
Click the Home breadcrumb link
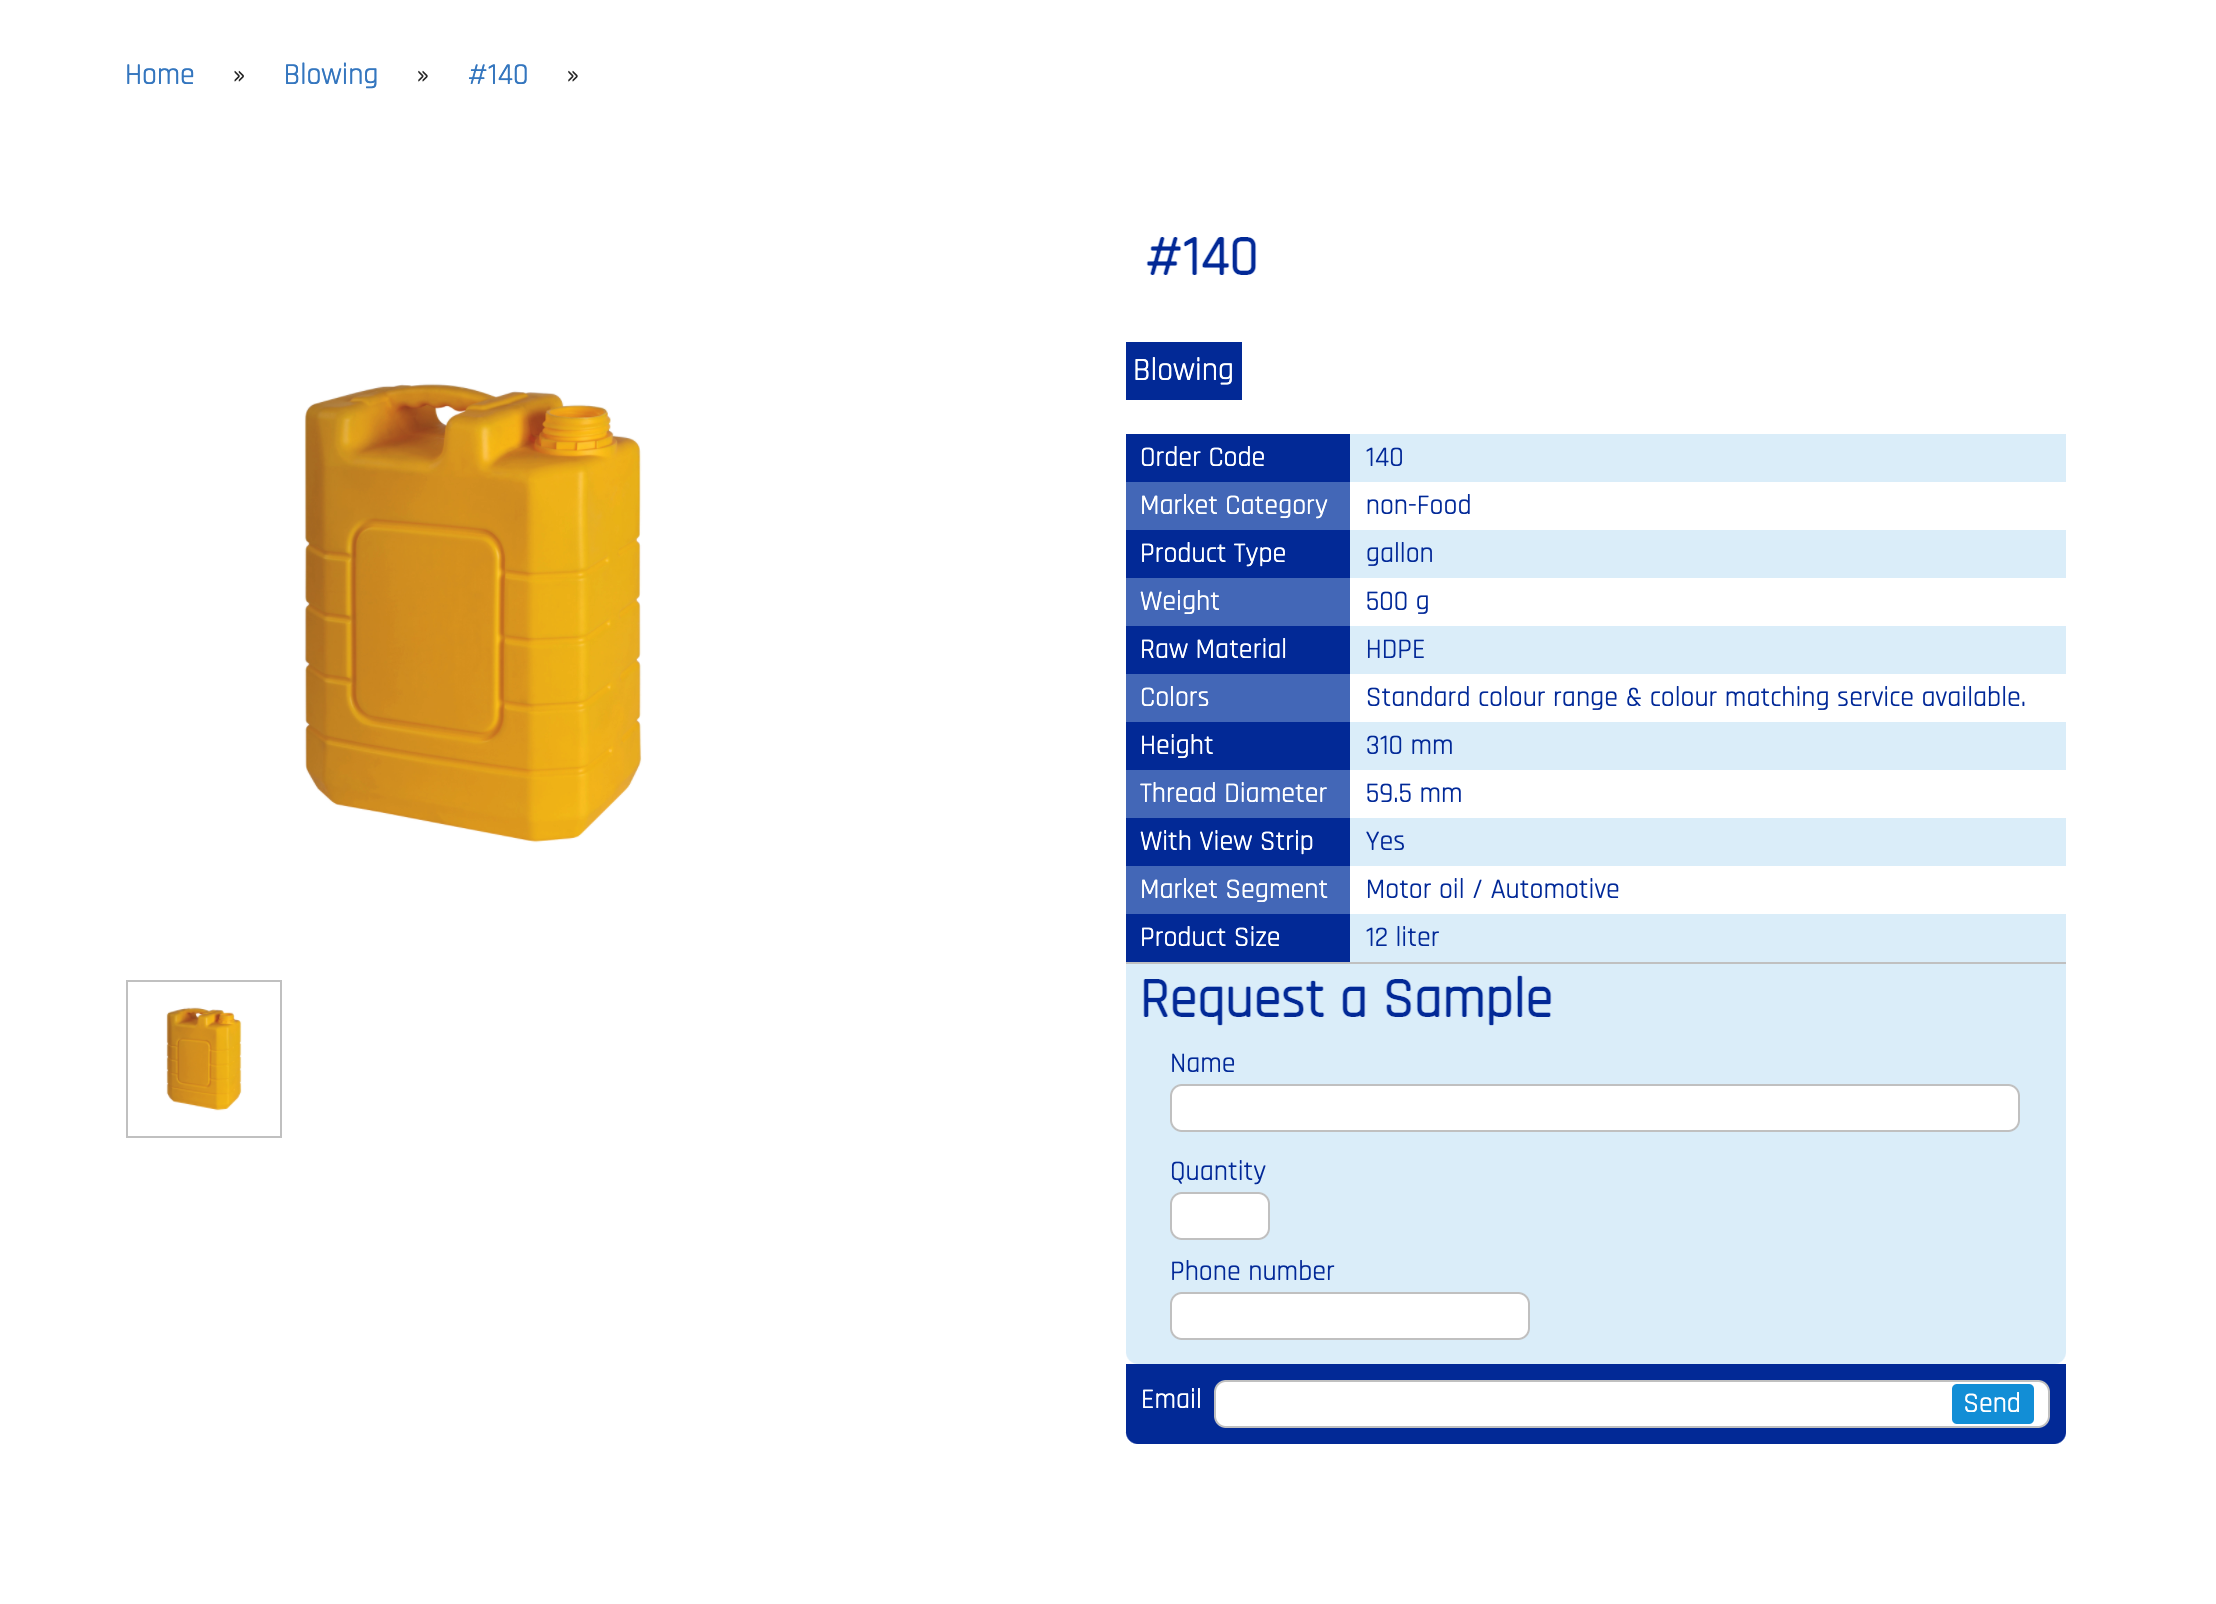(x=159, y=75)
